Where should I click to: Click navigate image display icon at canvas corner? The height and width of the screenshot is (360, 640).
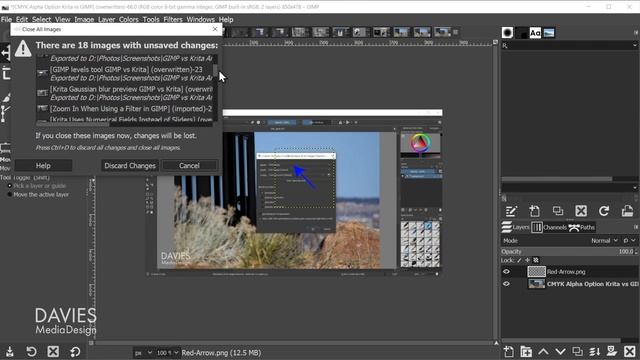click(x=496, y=343)
